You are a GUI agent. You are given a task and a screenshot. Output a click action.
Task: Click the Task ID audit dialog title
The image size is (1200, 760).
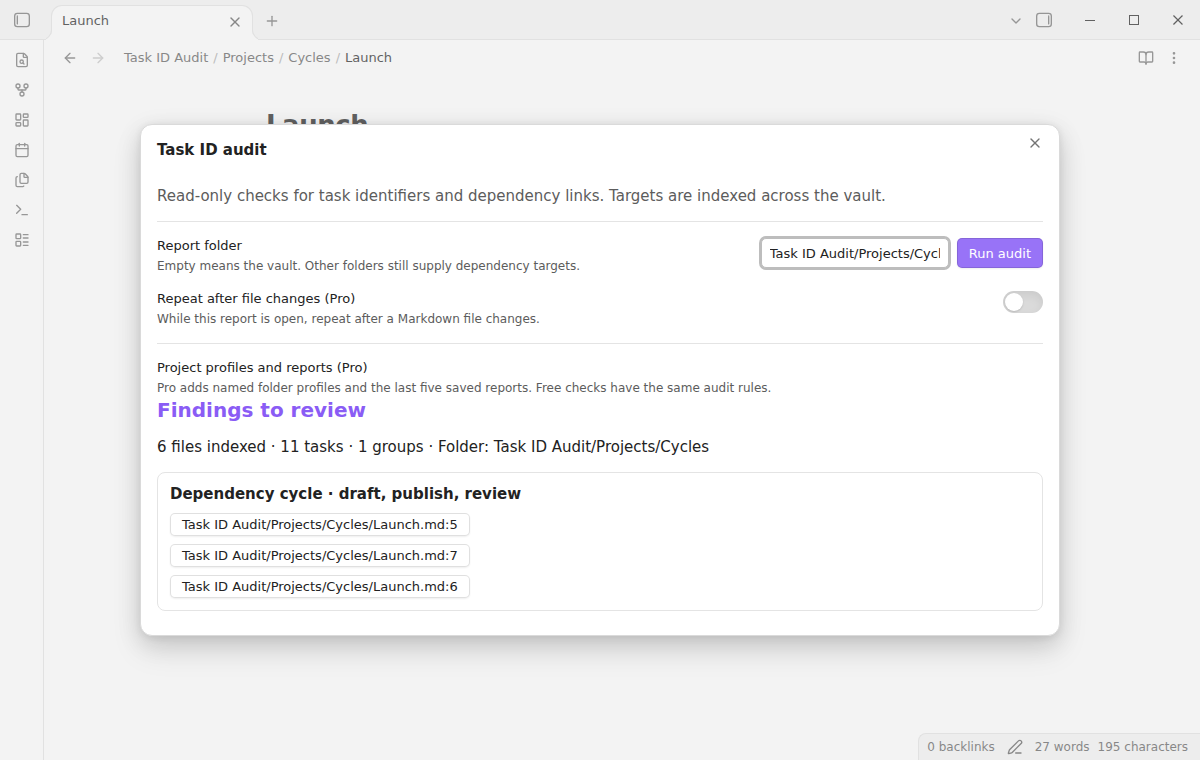pyautogui.click(x=212, y=150)
